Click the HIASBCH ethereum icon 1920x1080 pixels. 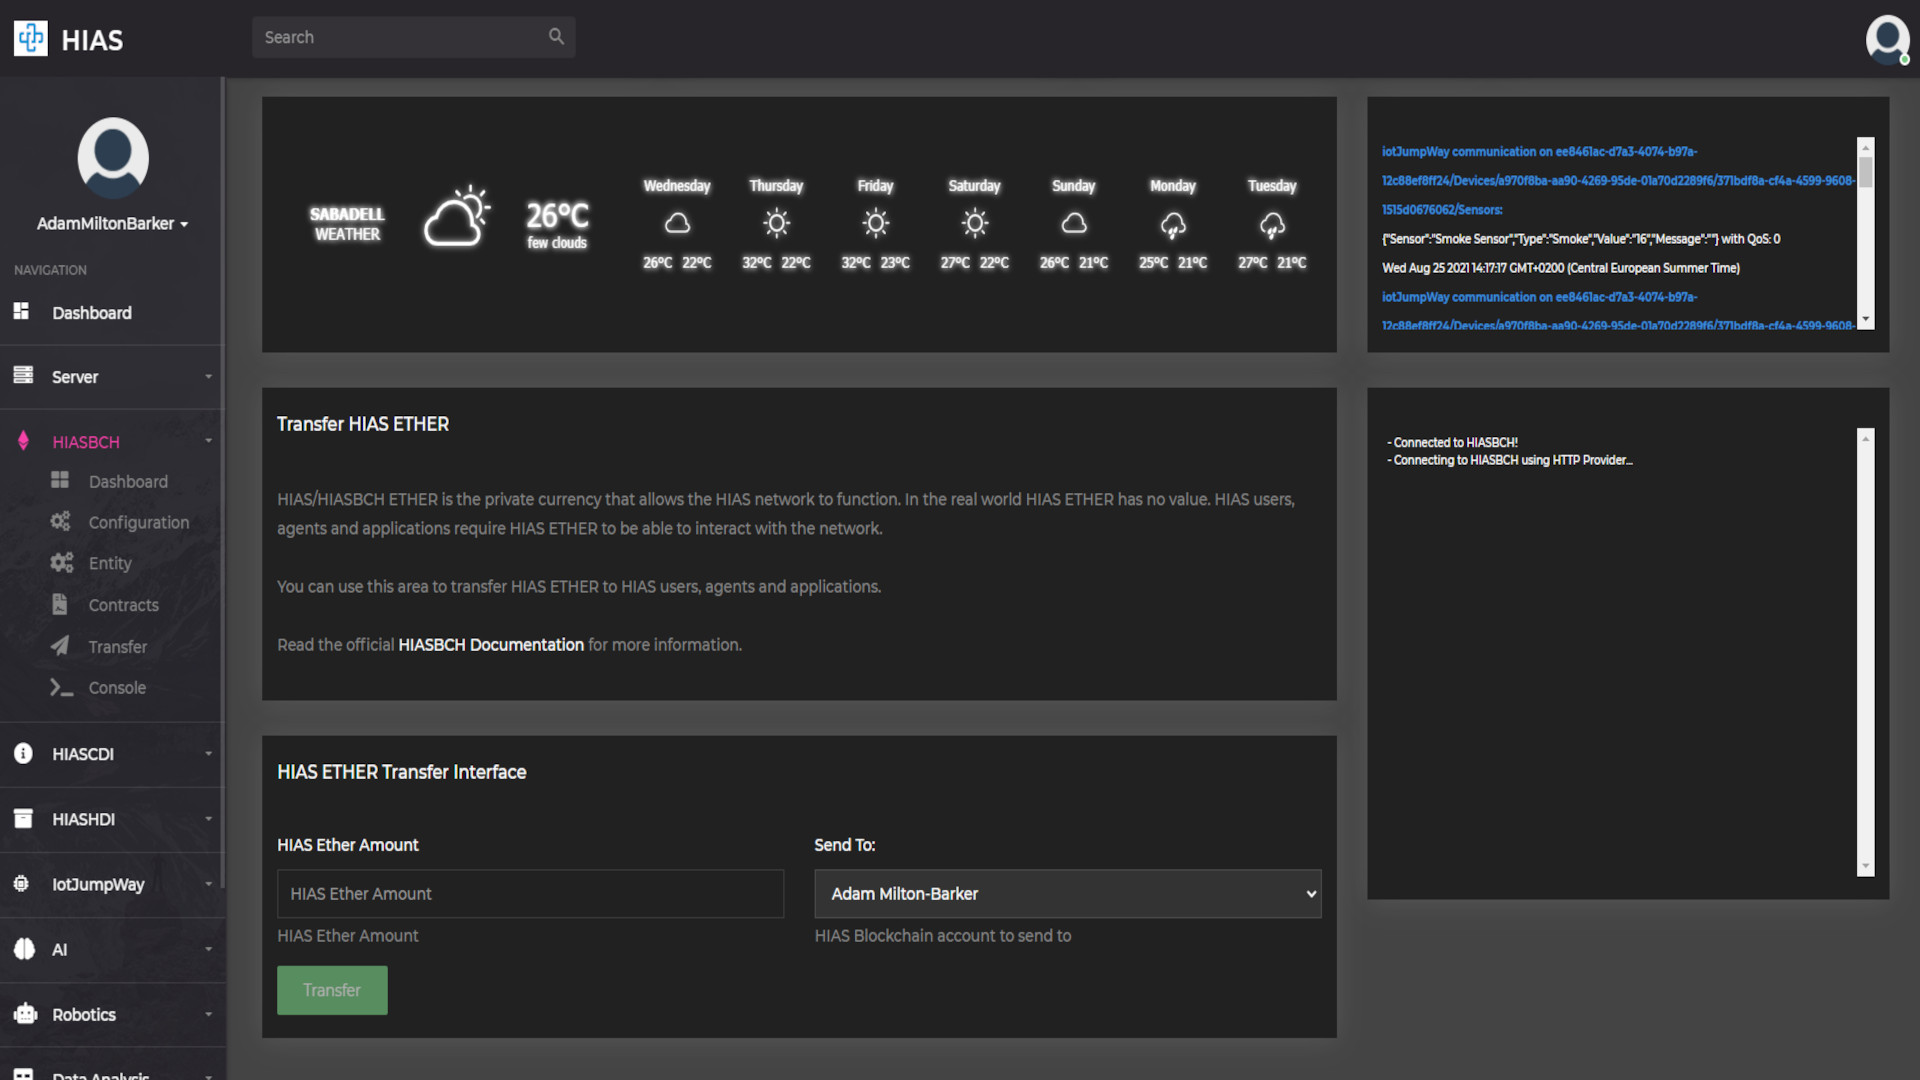(x=23, y=441)
